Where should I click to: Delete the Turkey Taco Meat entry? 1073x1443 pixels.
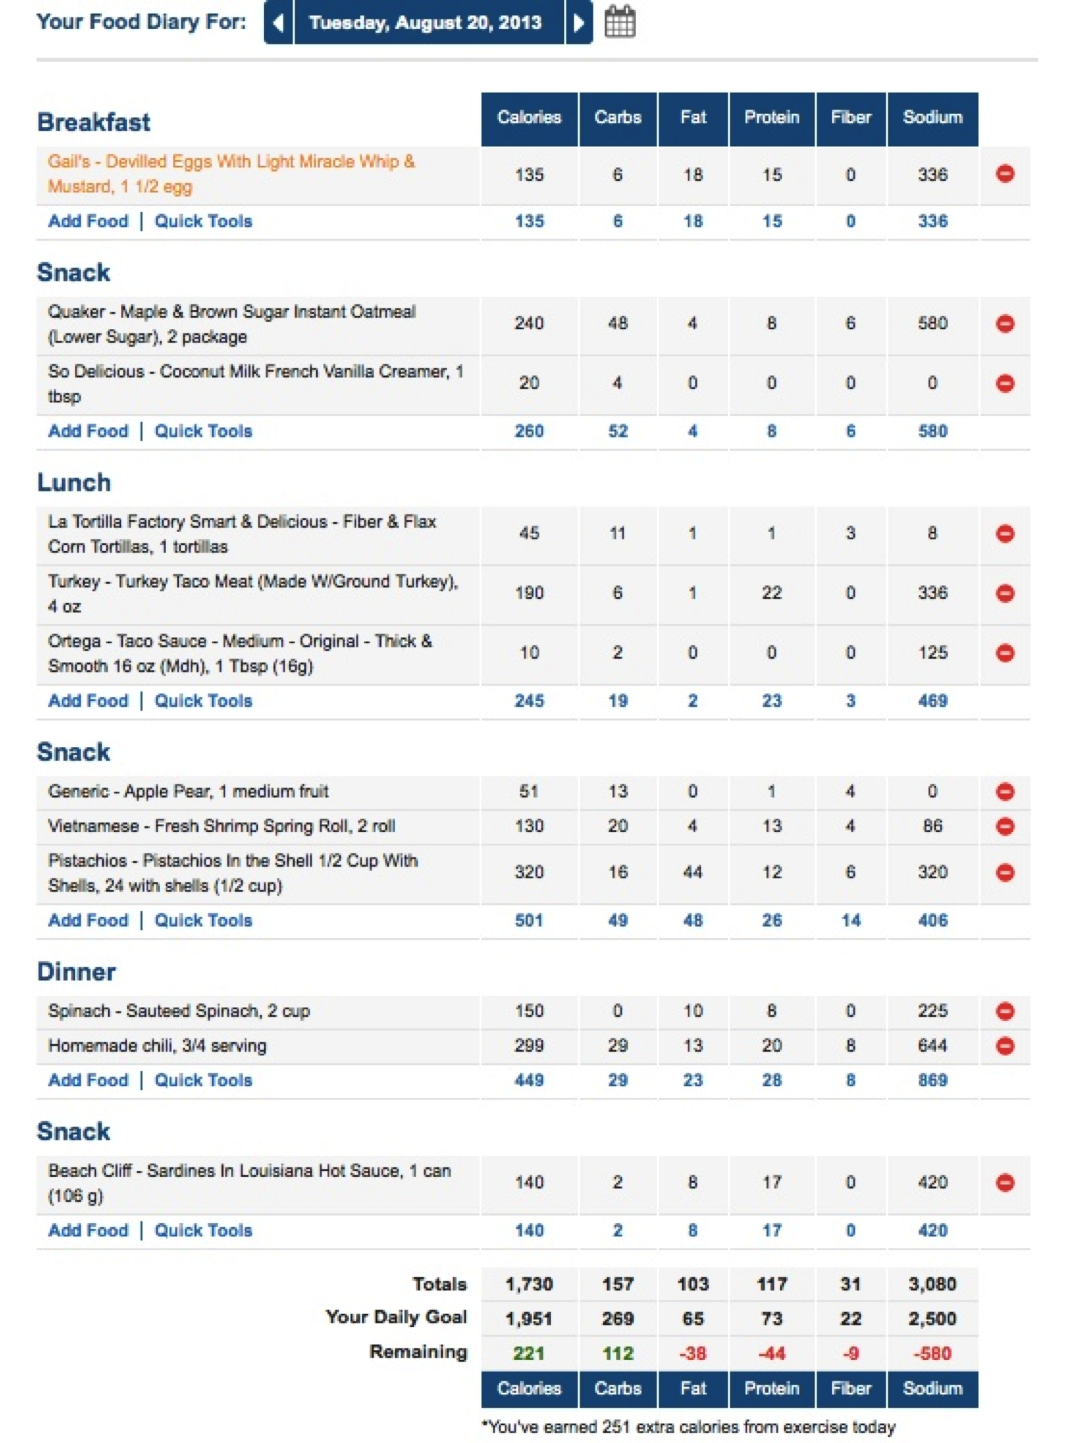[x=1005, y=594]
